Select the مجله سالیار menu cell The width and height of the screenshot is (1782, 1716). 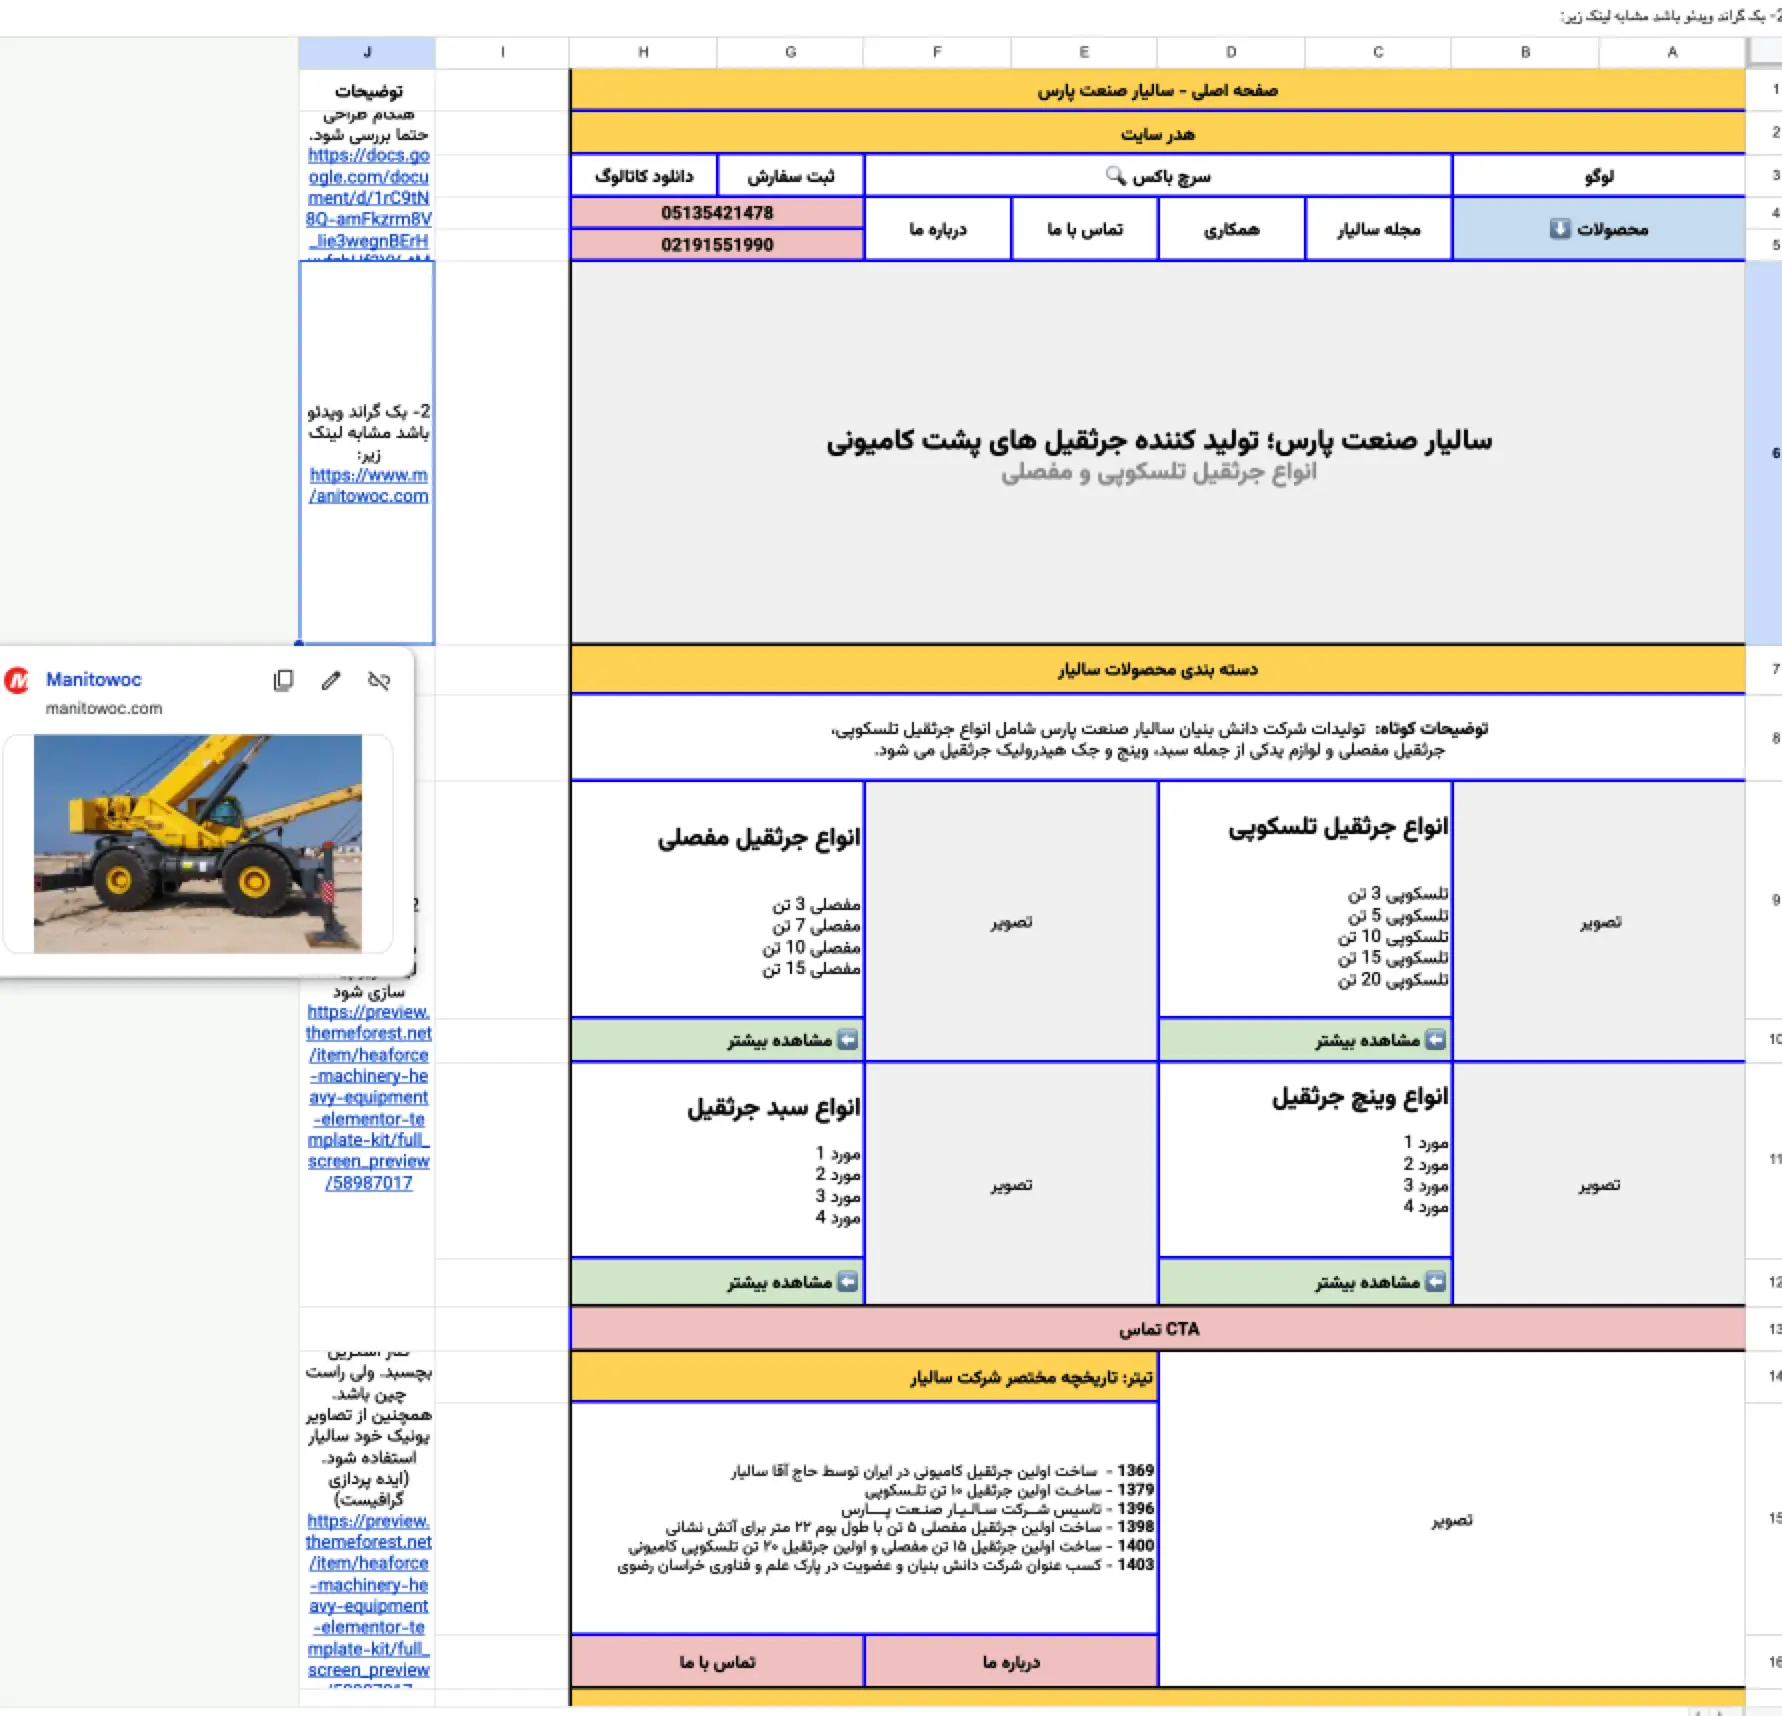1379,229
